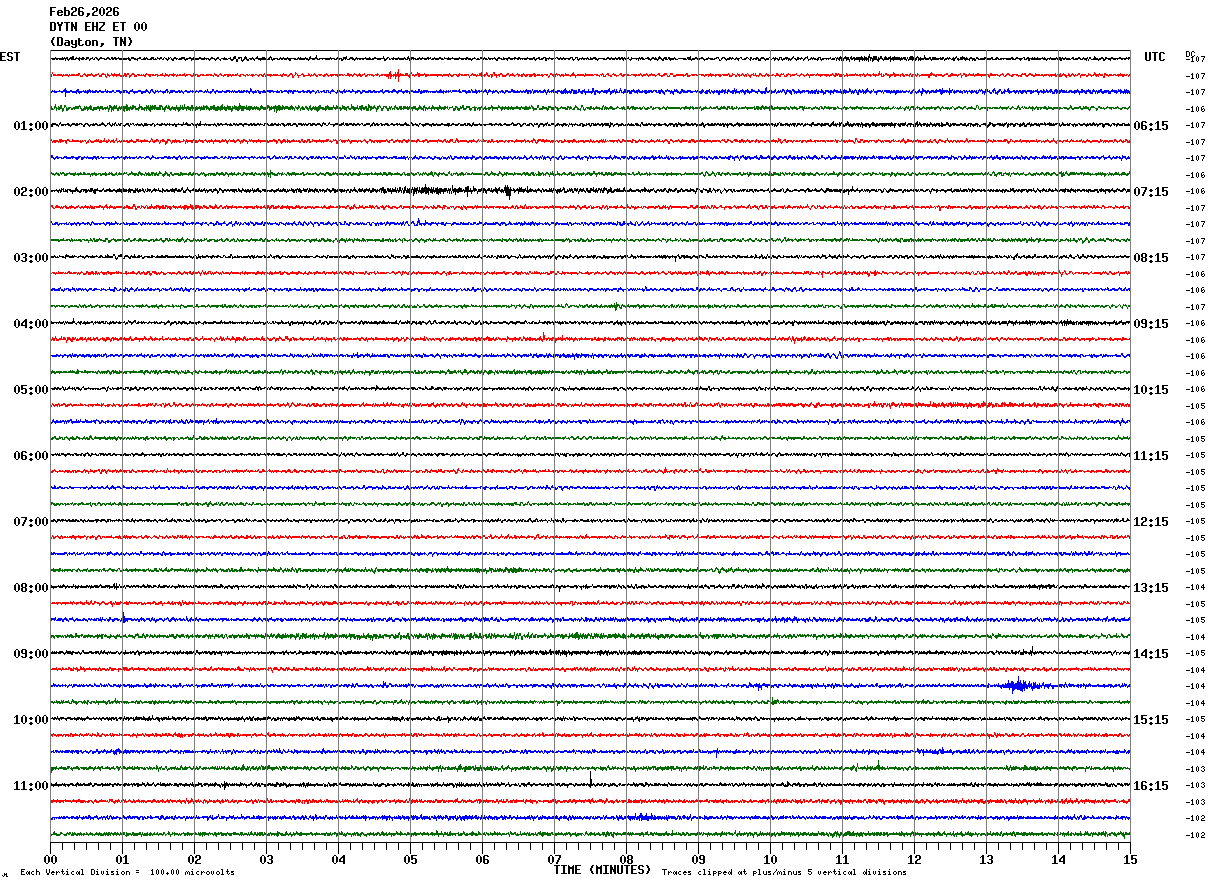
Task: Click the 09:15 UTC row label
Action: [x=1151, y=324]
